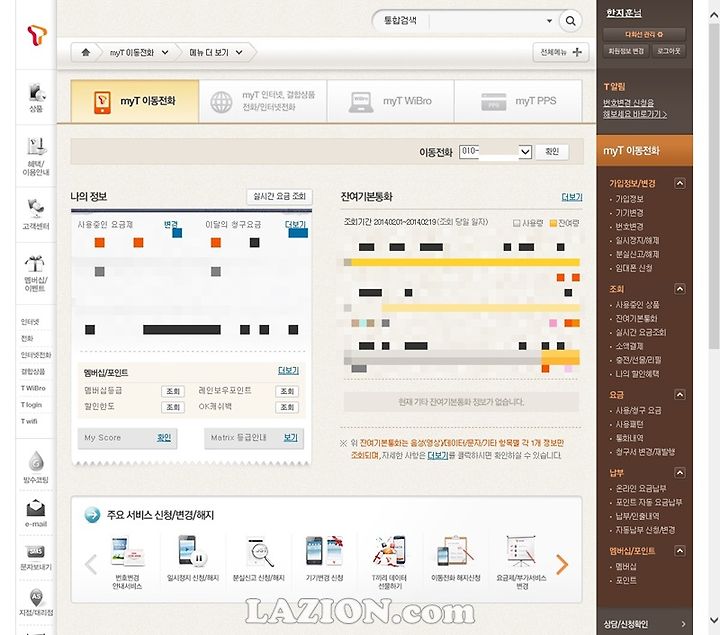Open 가입정보 in sidebar menu
720x635 pixels.
[629, 199]
